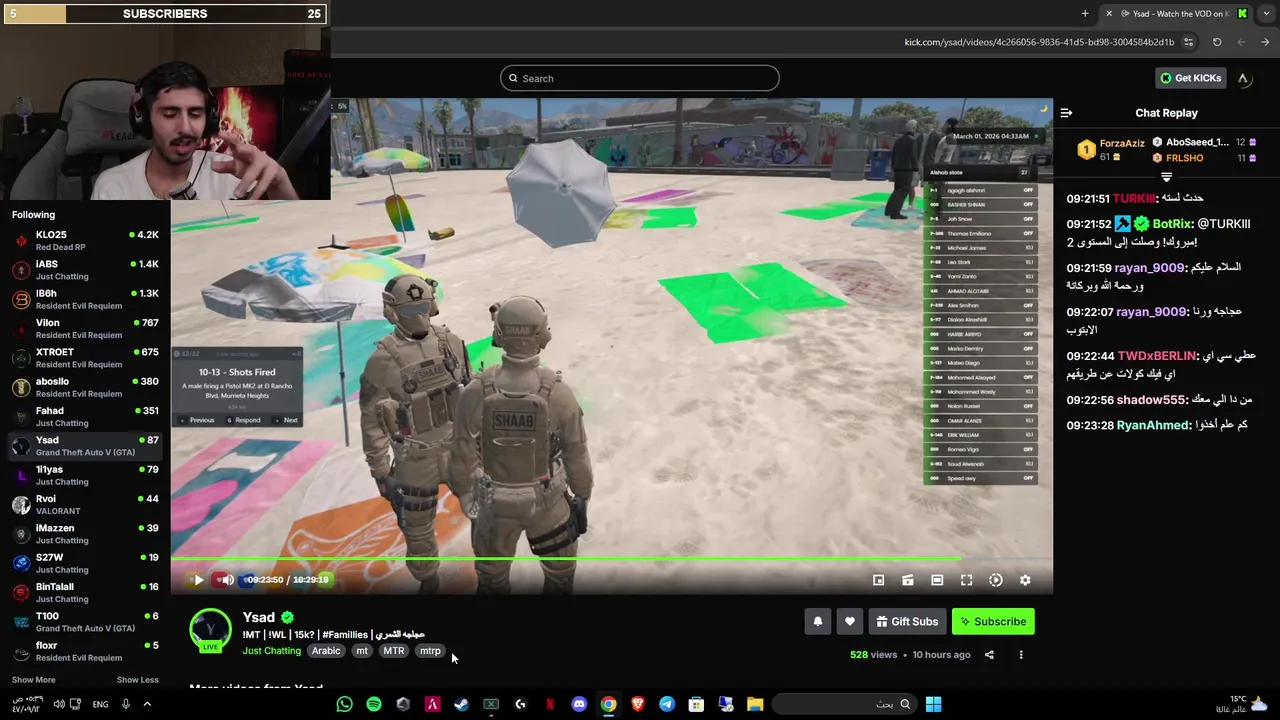The width and height of the screenshot is (1280, 720).
Task: Subscribe to the Ysad channel
Action: coord(993,622)
